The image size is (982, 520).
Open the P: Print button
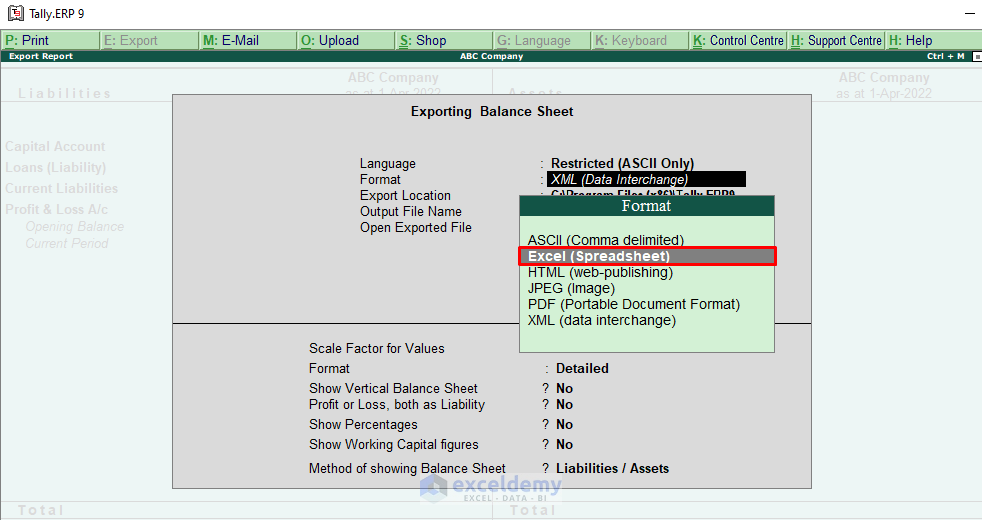(x=50, y=41)
